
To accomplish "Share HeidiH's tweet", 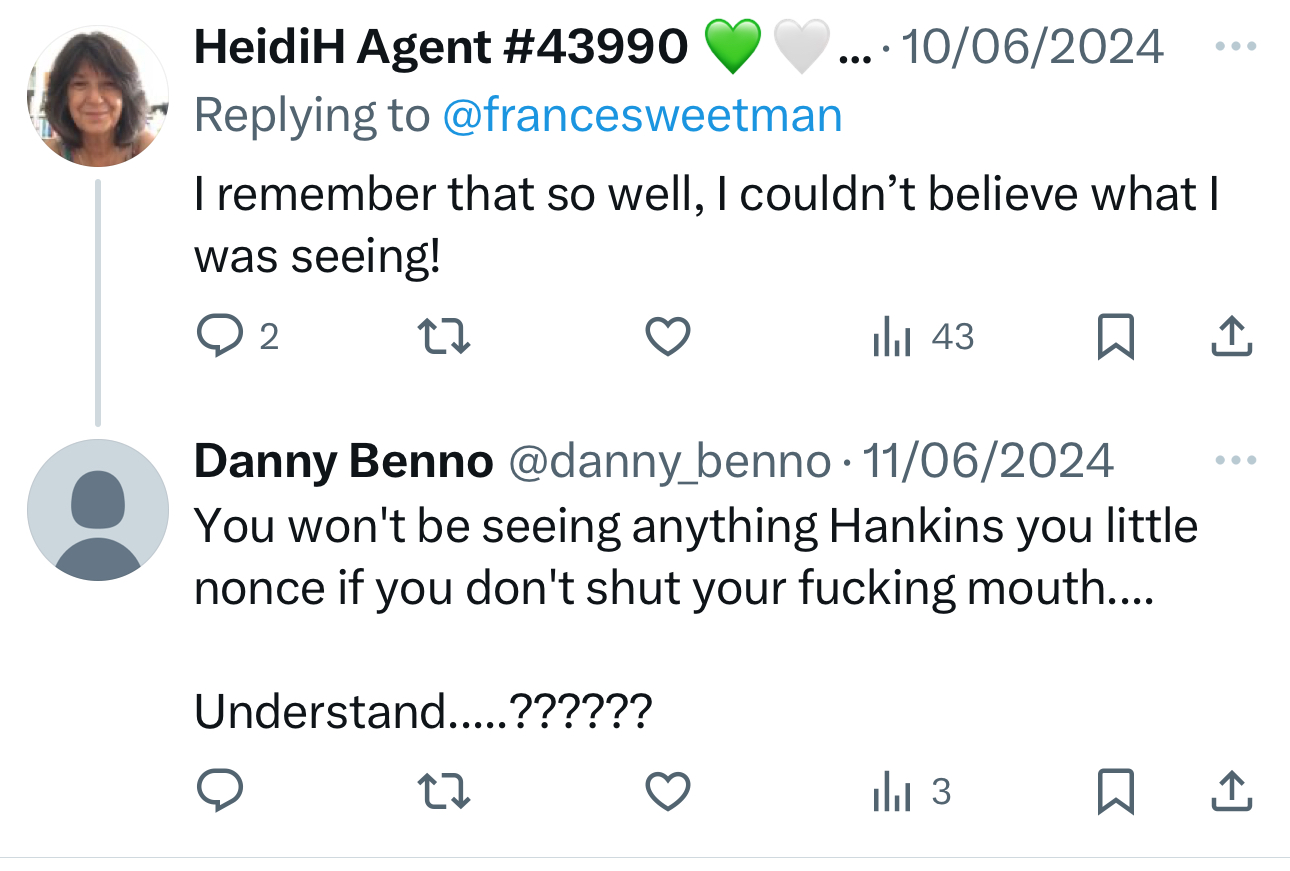I will click(x=1231, y=337).
